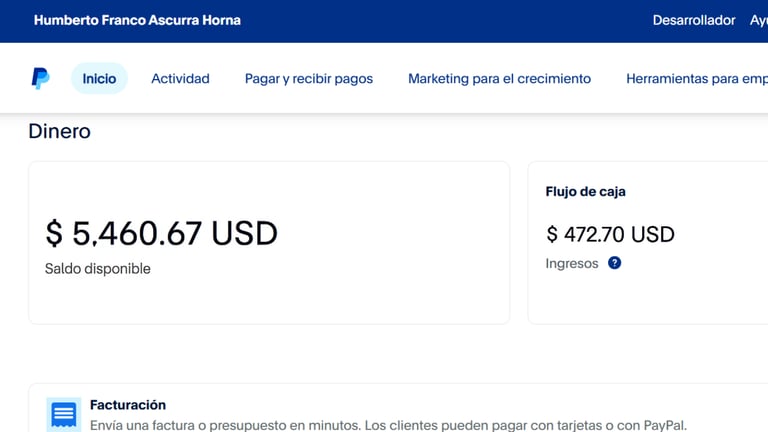Open the Actividad tab
The height and width of the screenshot is (432, 768).
pos(180,78)
